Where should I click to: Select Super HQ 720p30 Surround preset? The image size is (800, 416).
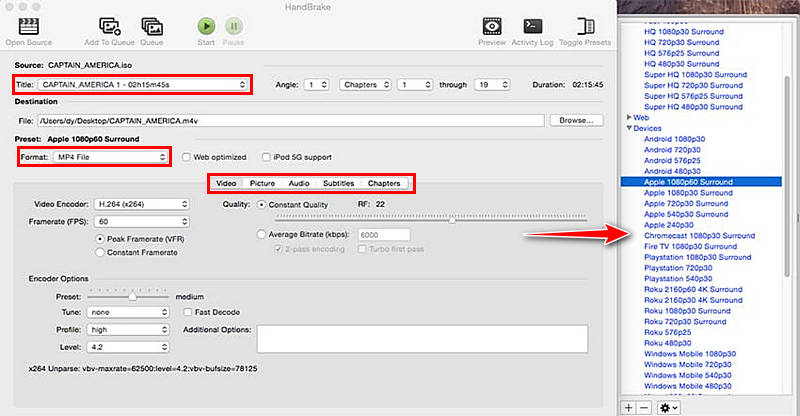(x=693, y=85)
